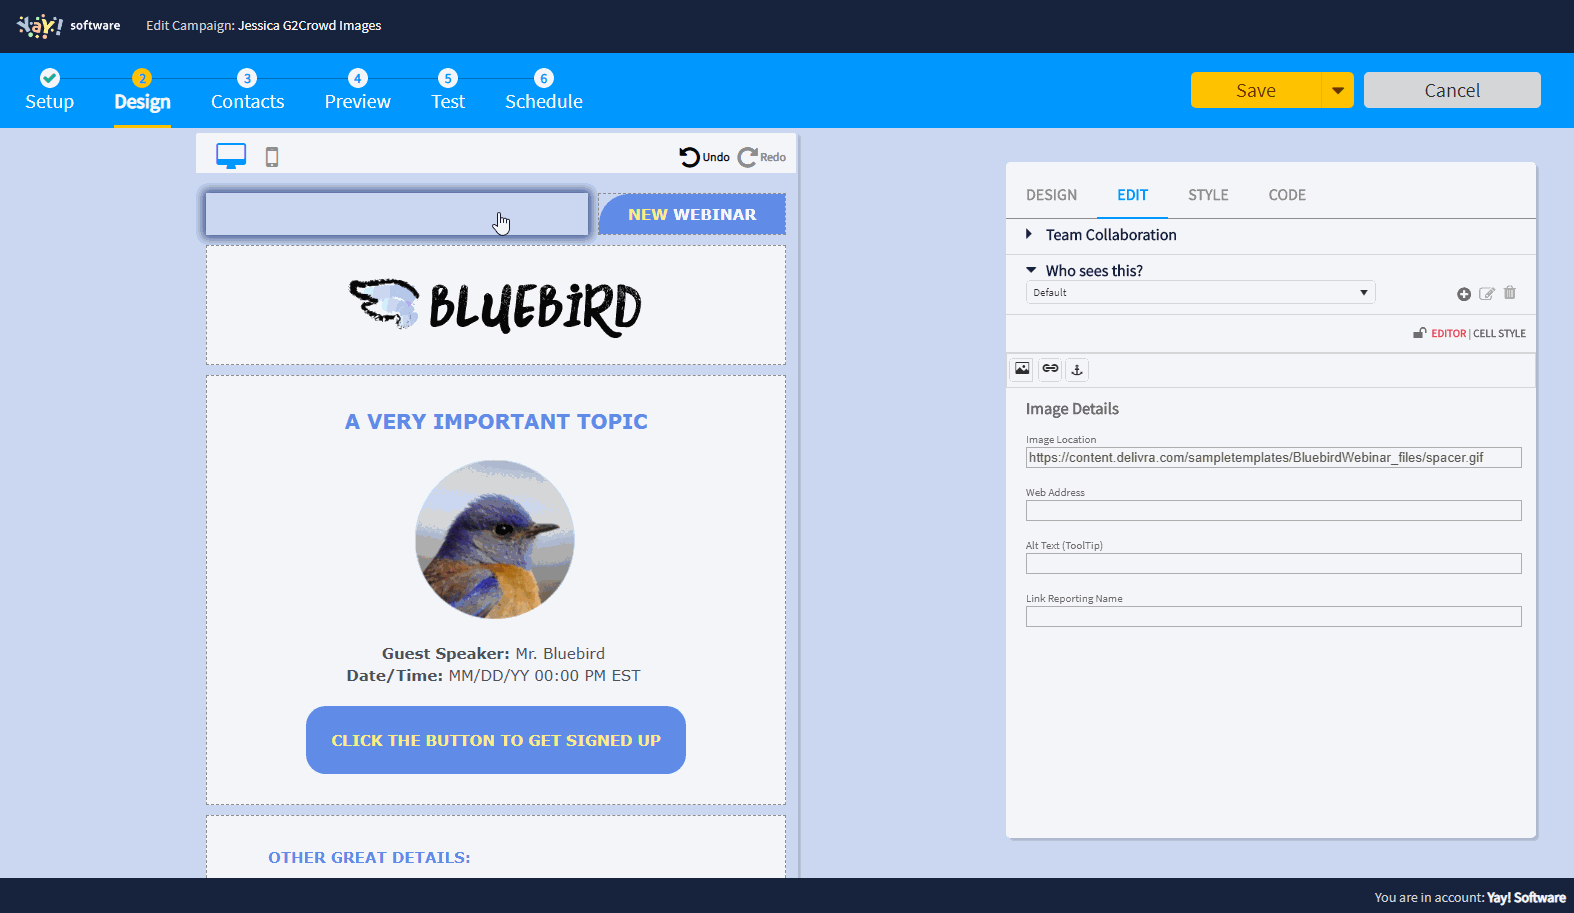This screenshot has width=1574, height=913.
Task: Open the DESIGN tab in side panel
Action: [x=1051, y=195]
